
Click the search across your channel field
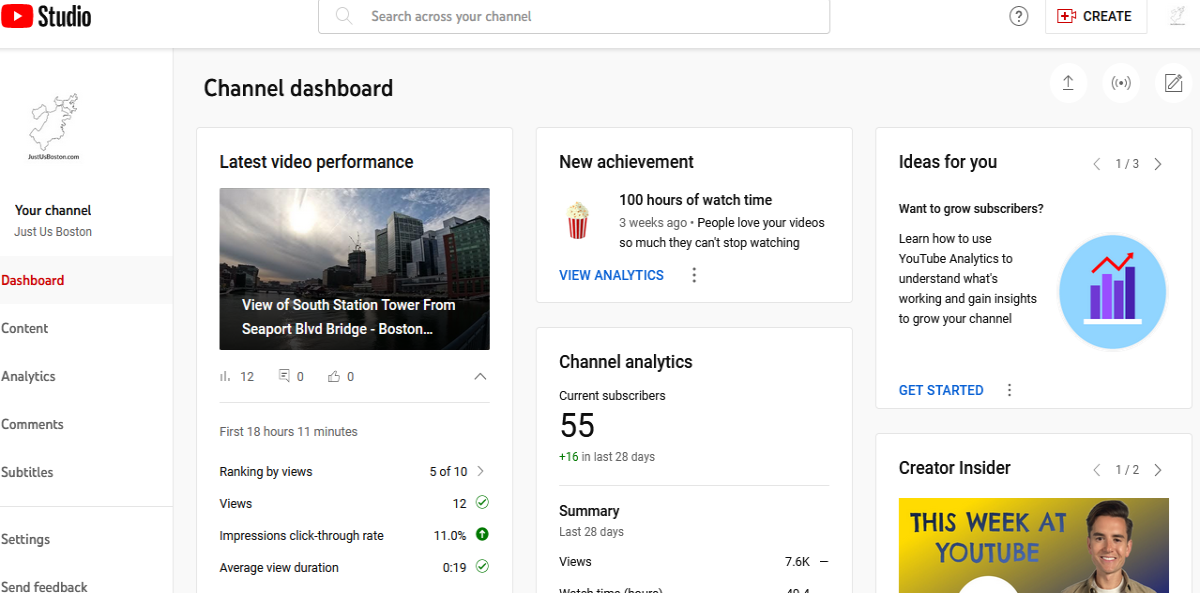[x=574, y=16]
